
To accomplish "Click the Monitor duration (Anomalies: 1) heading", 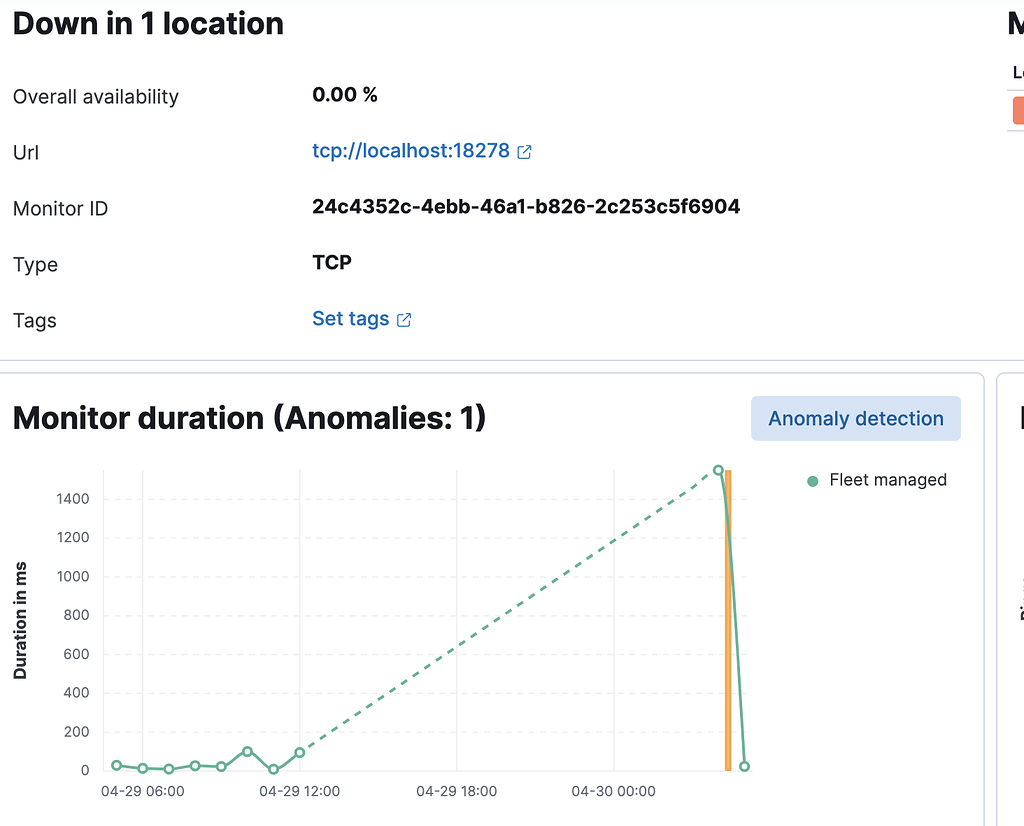I will (248, 418).
